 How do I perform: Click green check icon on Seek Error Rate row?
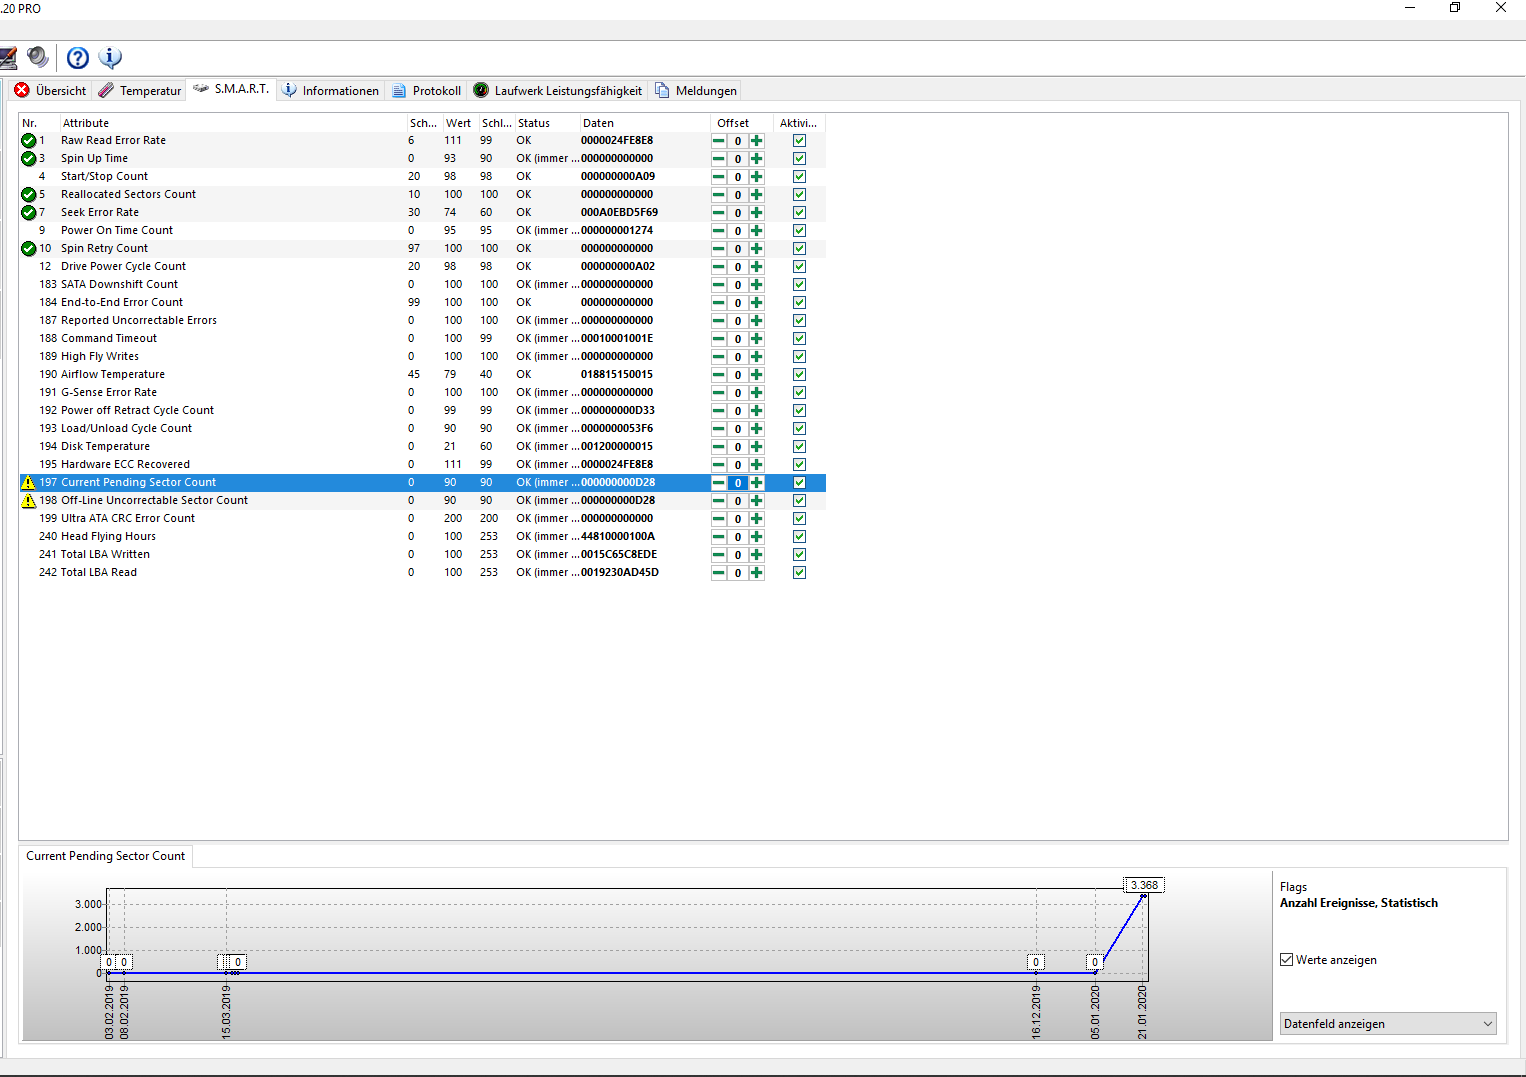(x=29, y=212)
